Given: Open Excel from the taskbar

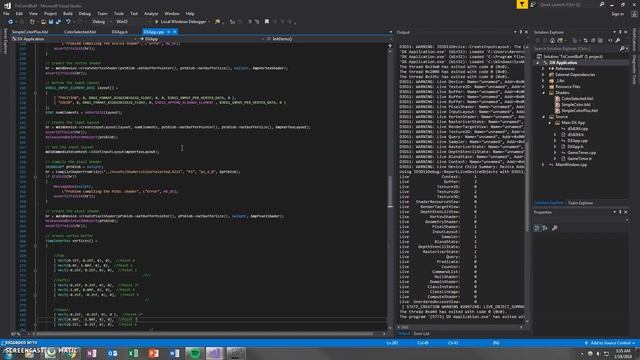Looking at the screenshot, I should [x=133, y=353].
